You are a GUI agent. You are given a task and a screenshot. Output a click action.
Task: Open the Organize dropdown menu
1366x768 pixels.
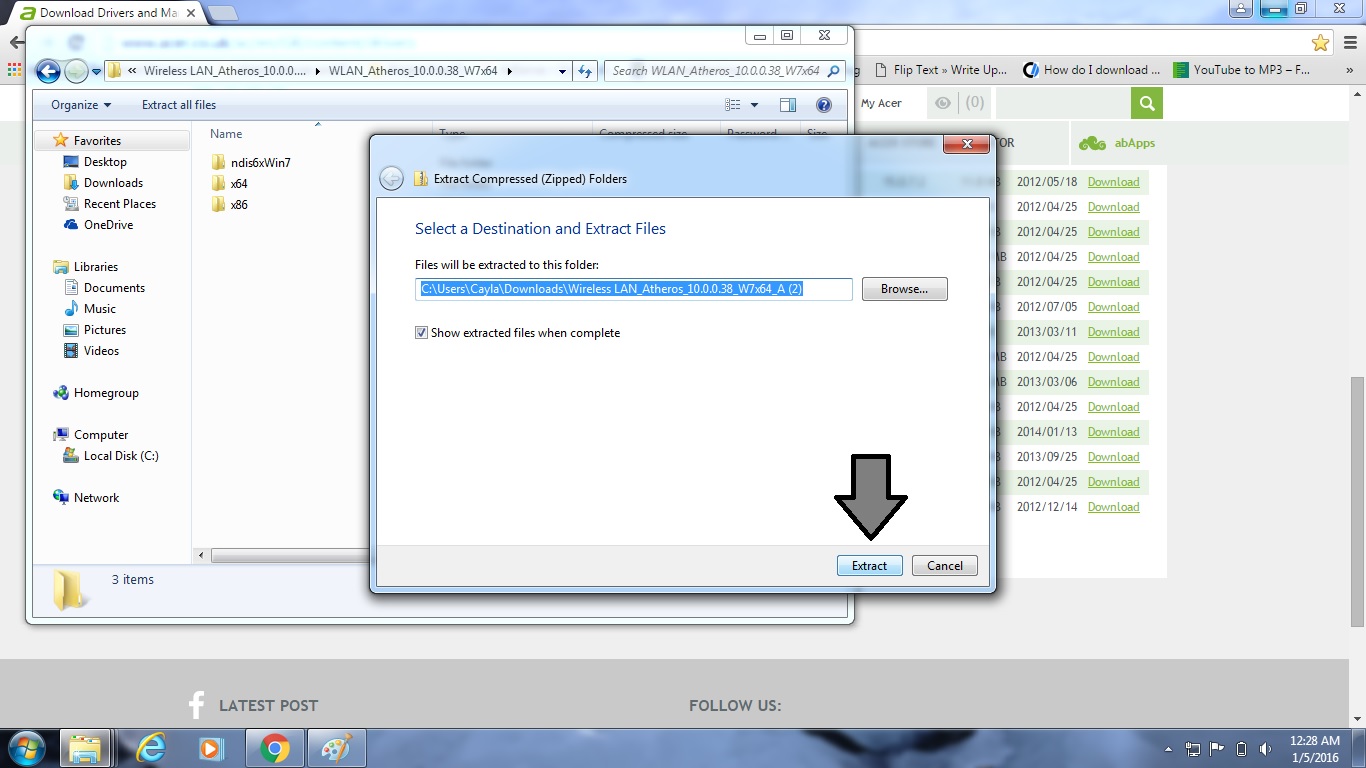[x=81, y=105]
